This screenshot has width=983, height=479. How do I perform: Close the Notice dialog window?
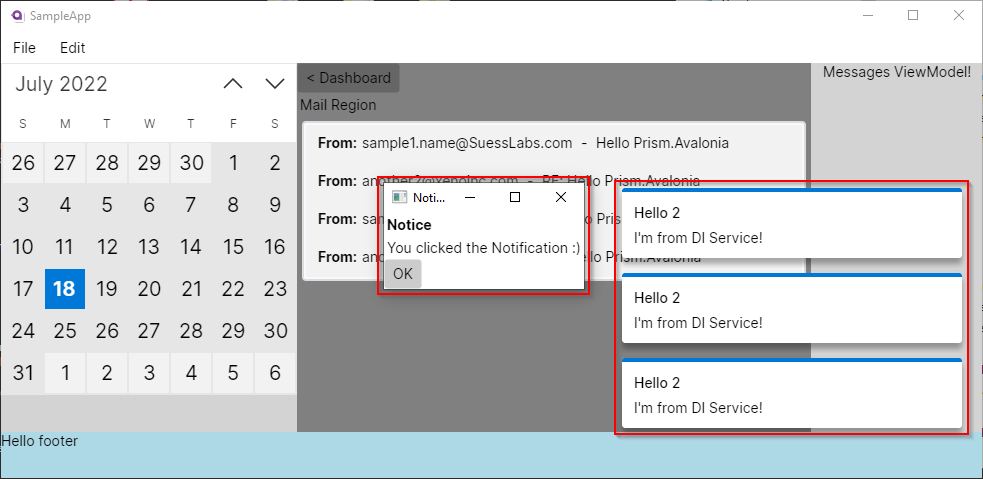point(561,197)
